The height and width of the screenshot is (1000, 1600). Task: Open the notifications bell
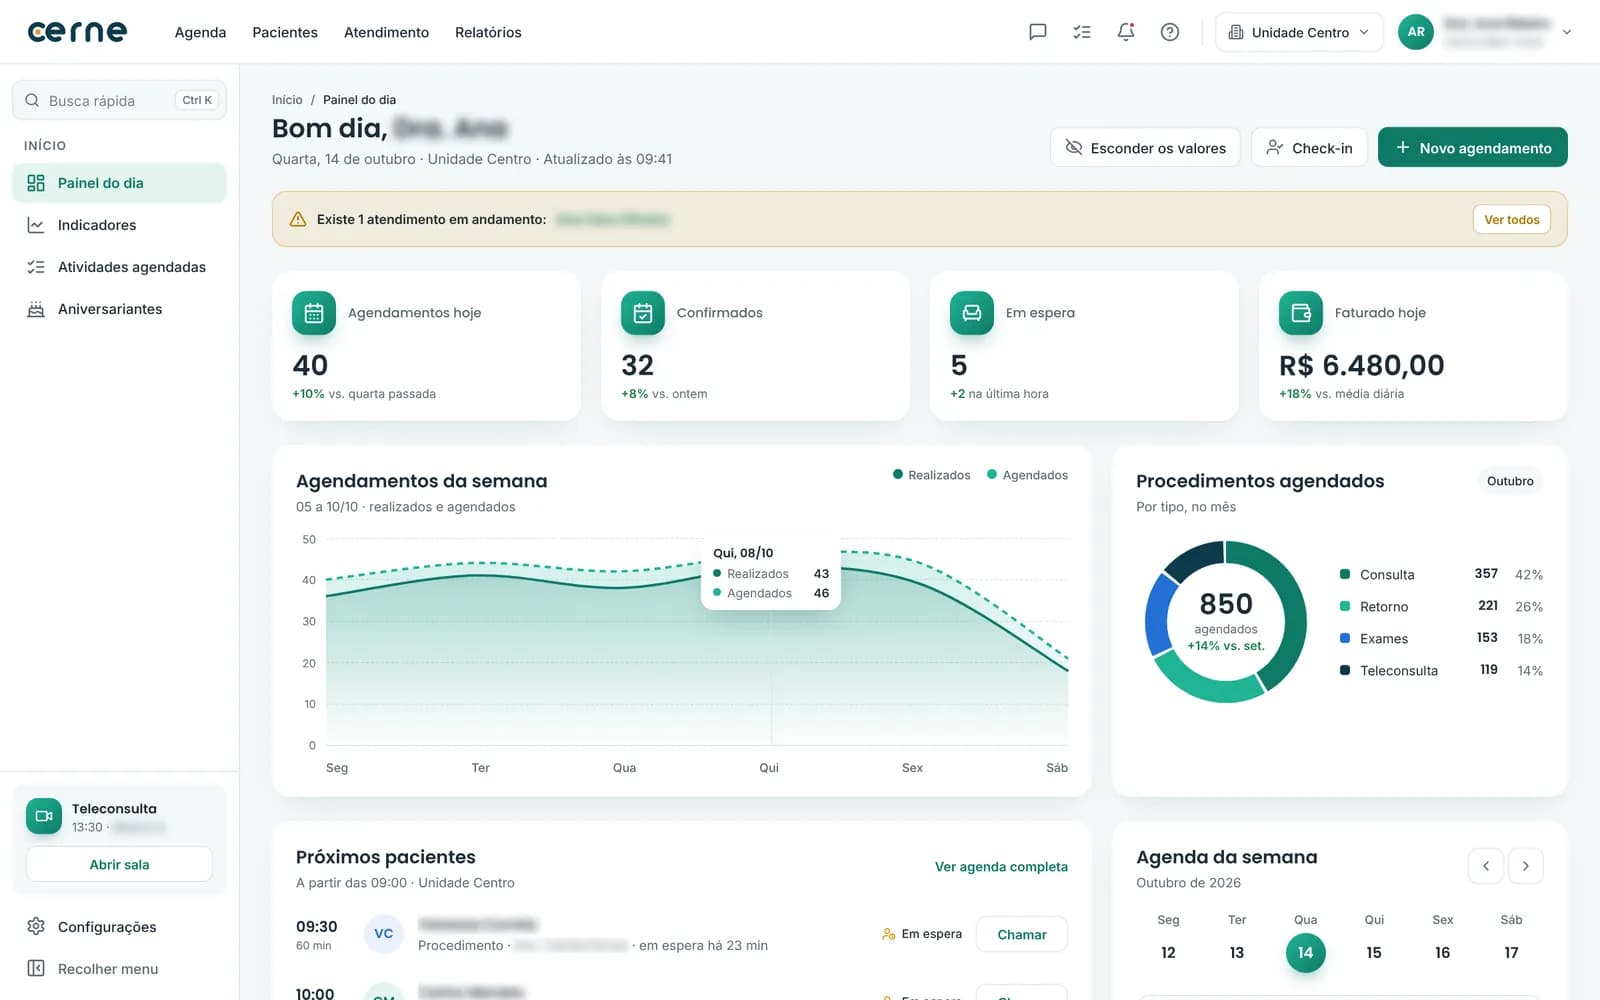[x=1126, y=32]
